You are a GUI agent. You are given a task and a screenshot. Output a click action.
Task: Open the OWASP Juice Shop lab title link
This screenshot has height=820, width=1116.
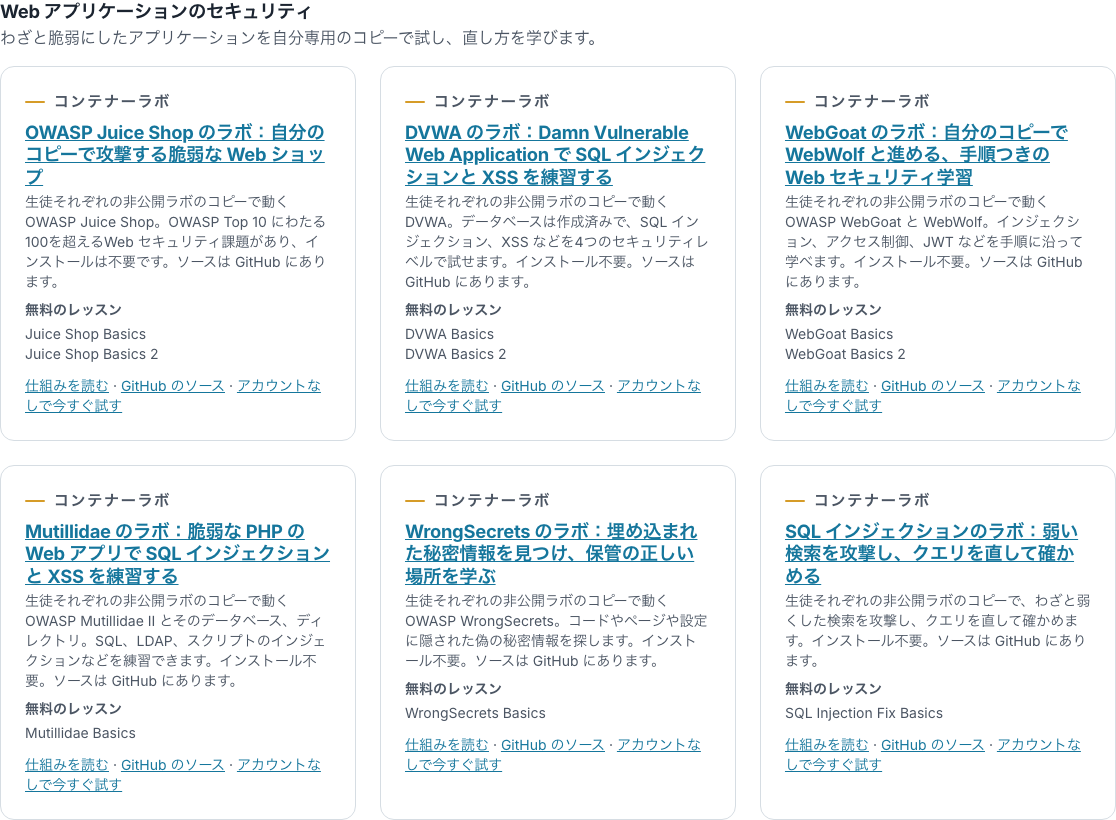point(174,154)
